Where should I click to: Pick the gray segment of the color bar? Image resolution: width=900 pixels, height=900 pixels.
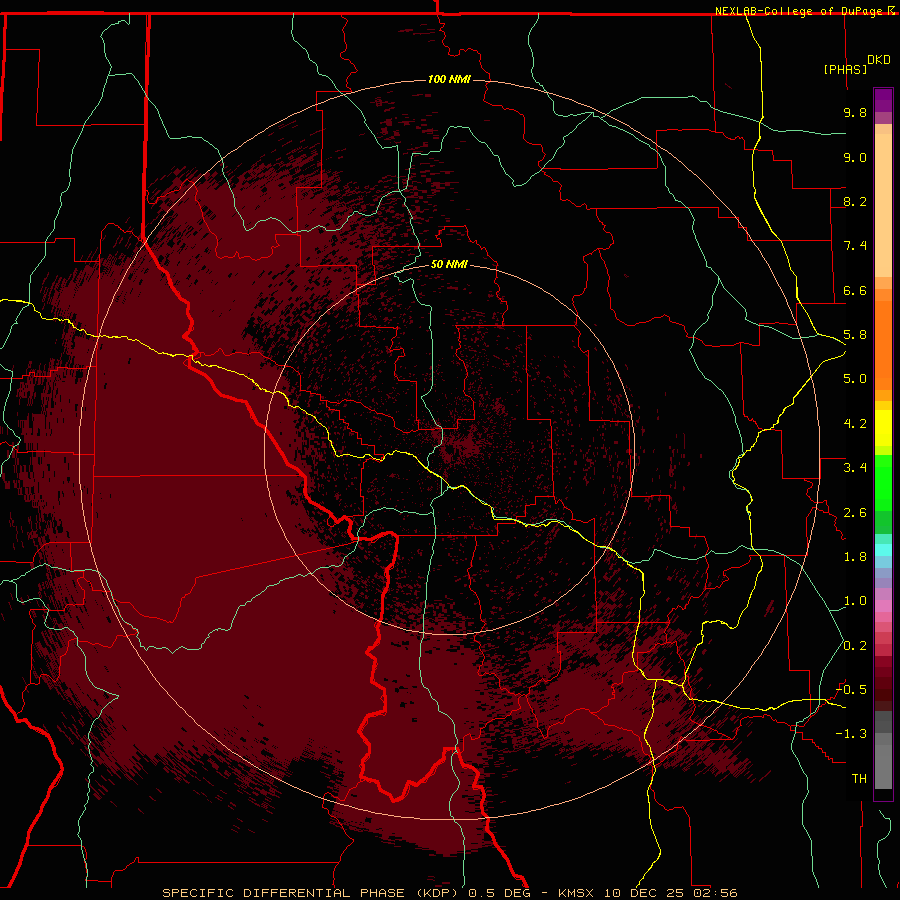[883, 750]
